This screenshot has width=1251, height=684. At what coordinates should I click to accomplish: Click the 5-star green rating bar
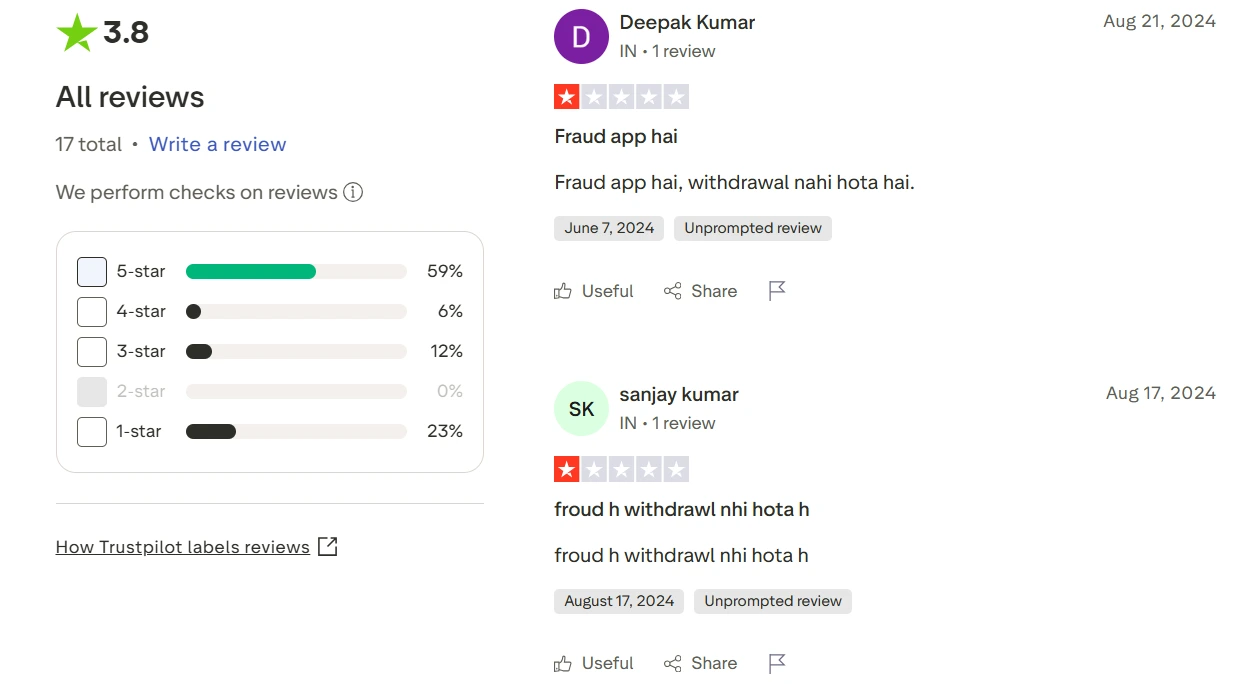[x=251, y=272]
